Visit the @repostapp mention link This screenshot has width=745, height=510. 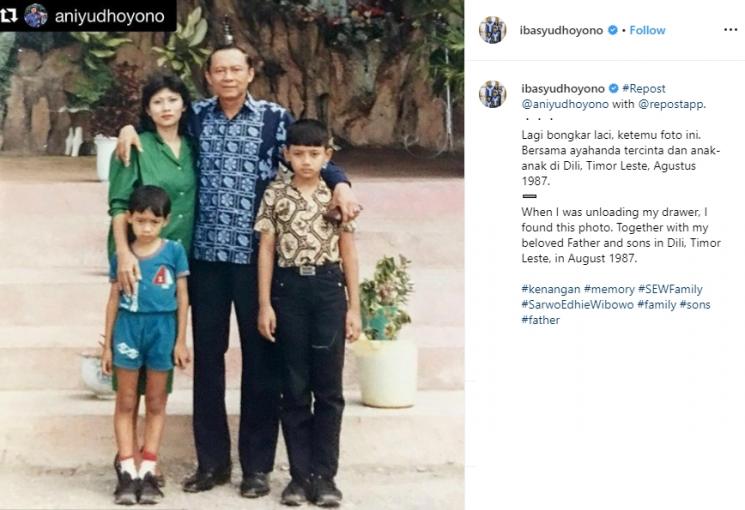click(671, 104)
